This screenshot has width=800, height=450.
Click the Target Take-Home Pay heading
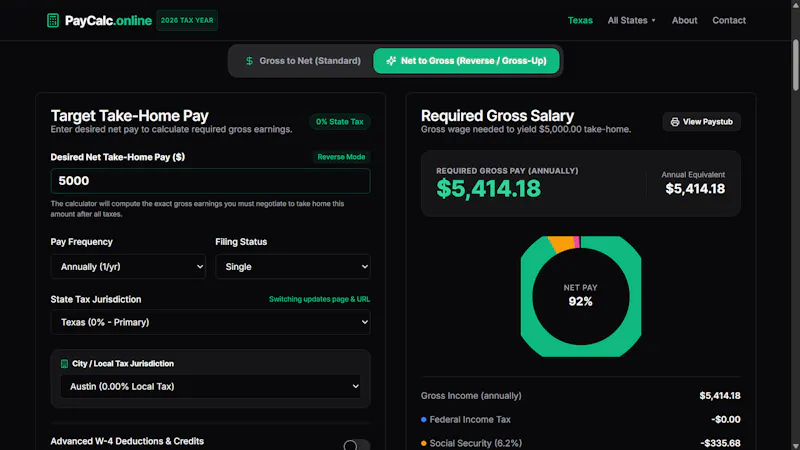coord(130,116)
